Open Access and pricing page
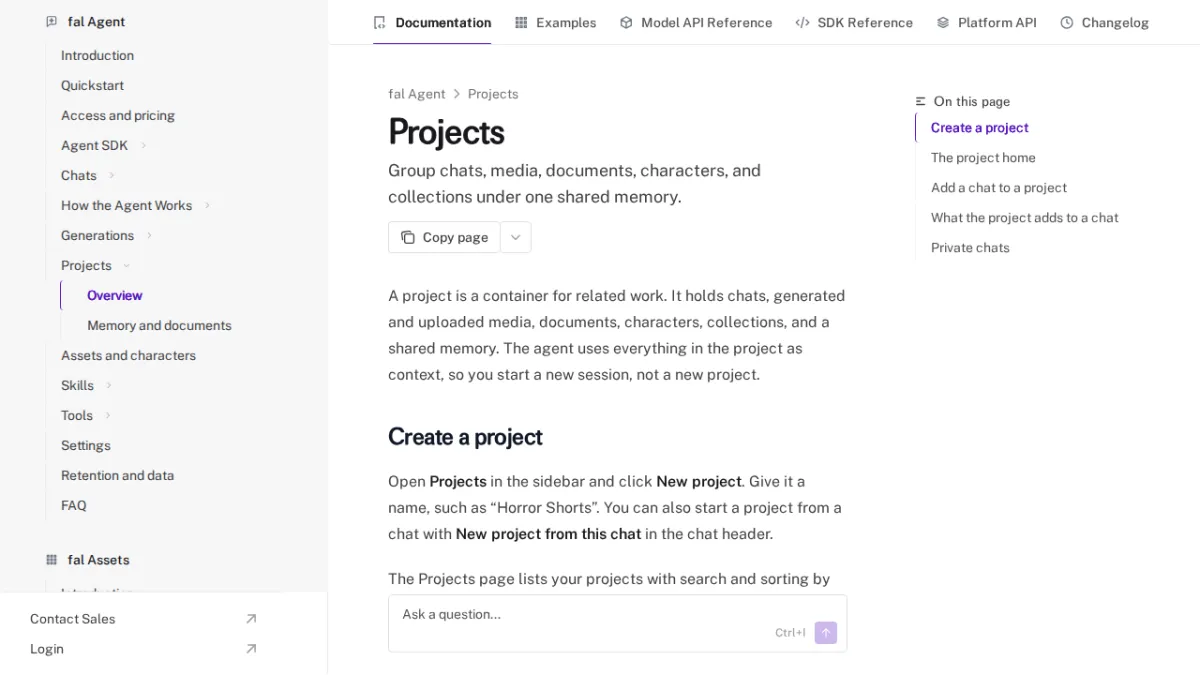This screenshot has height=675, width=1200. 118,115
